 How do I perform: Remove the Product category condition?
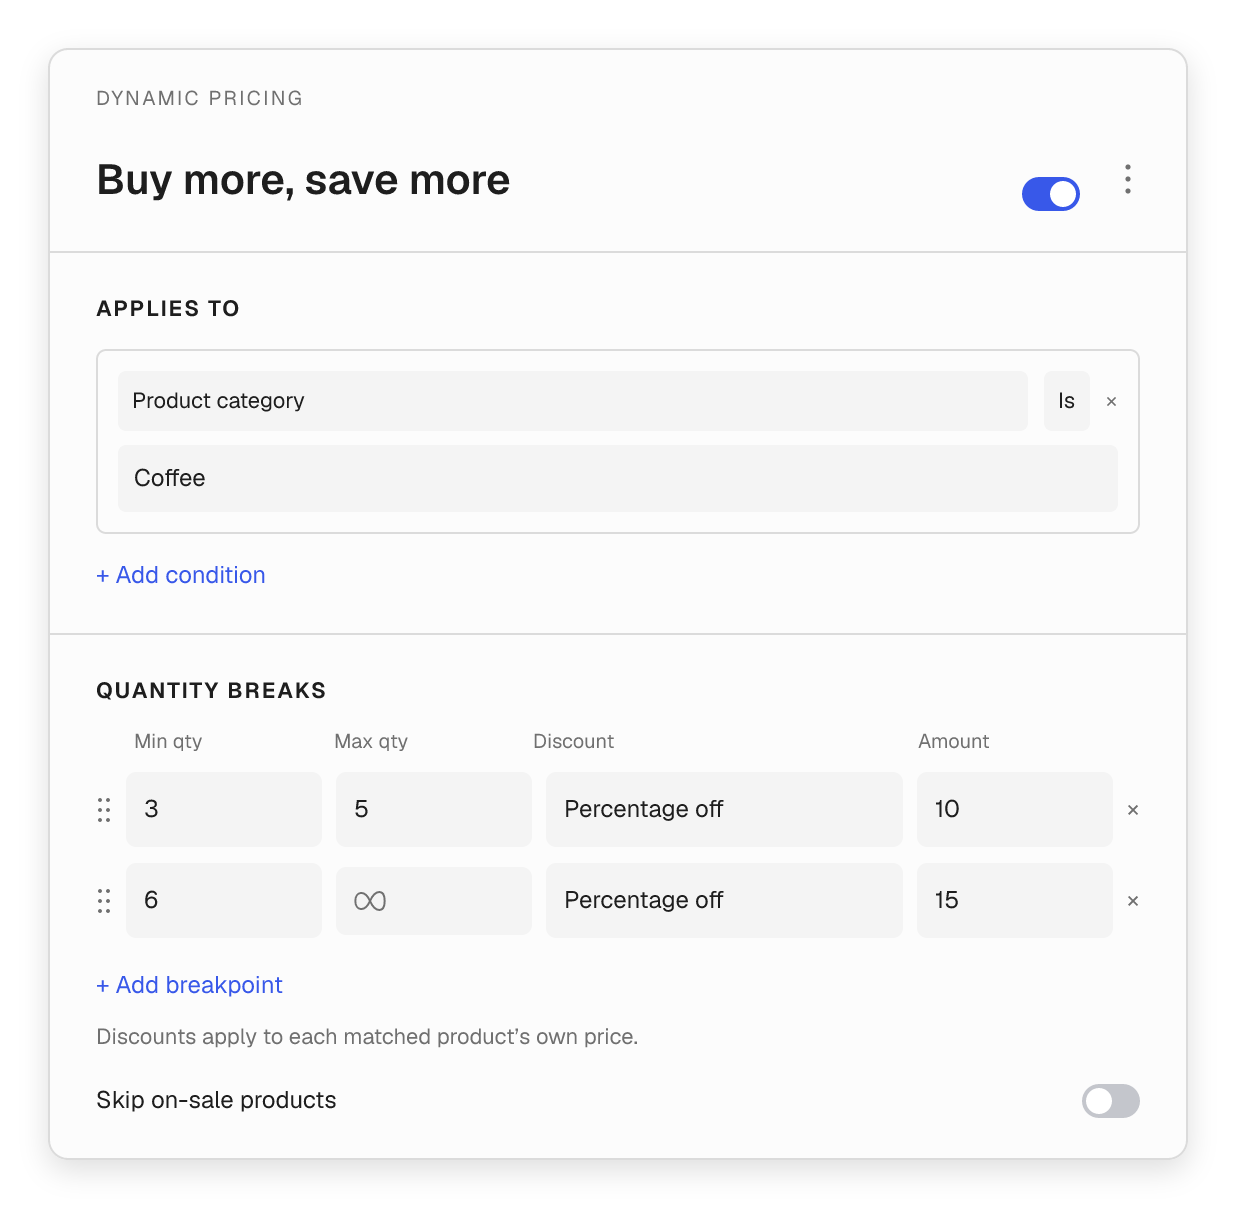pos(1111,401)
